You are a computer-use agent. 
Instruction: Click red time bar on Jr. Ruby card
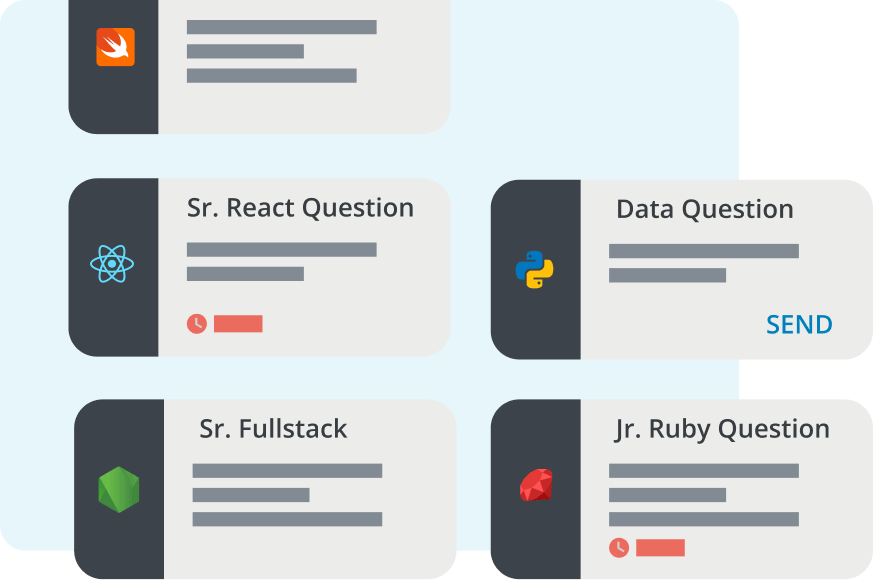pyautogui.click(x=660, y=548)
